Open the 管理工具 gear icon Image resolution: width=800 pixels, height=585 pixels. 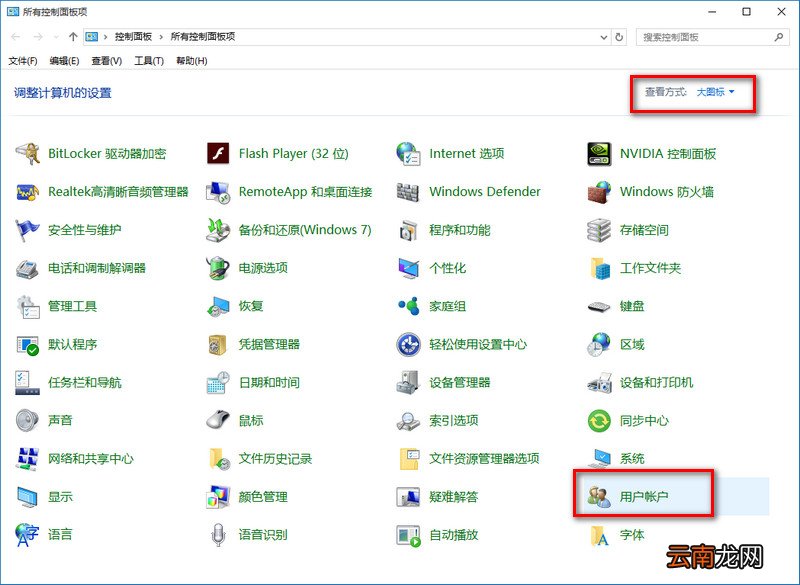(28, 306)
